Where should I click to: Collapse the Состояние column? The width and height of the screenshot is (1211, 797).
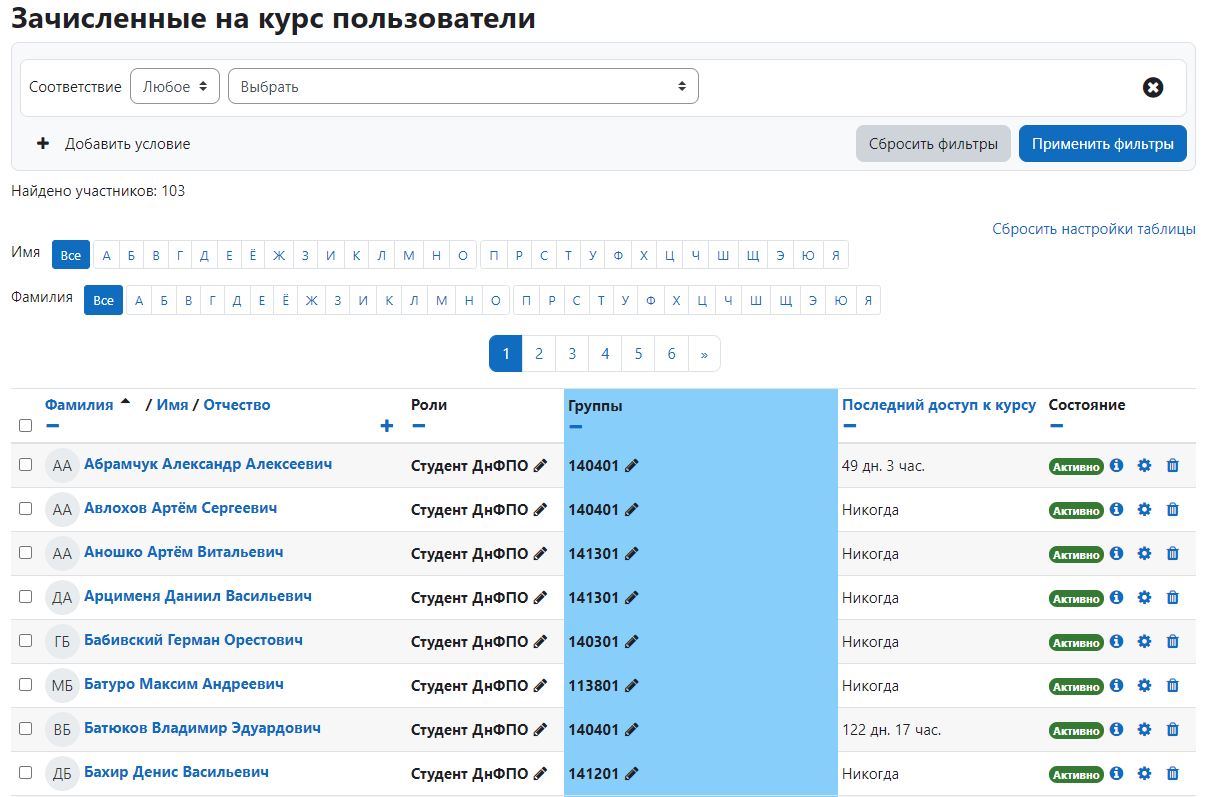point(1056,426)
